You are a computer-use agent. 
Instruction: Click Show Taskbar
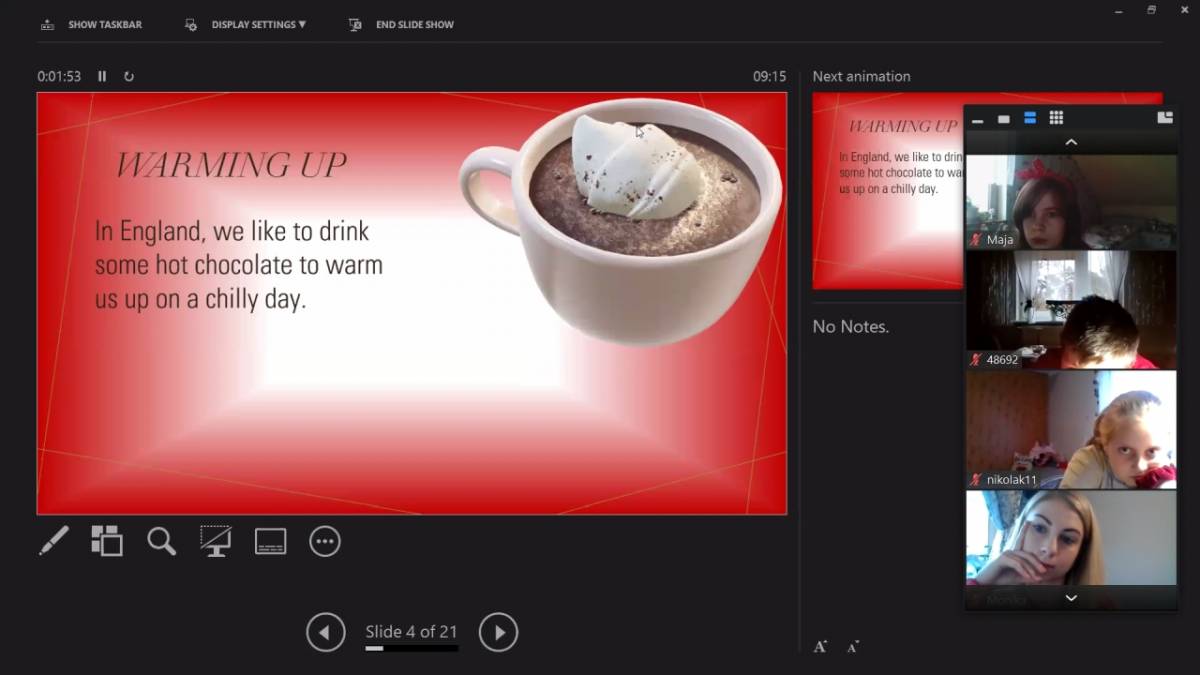(x=91, y=24)
